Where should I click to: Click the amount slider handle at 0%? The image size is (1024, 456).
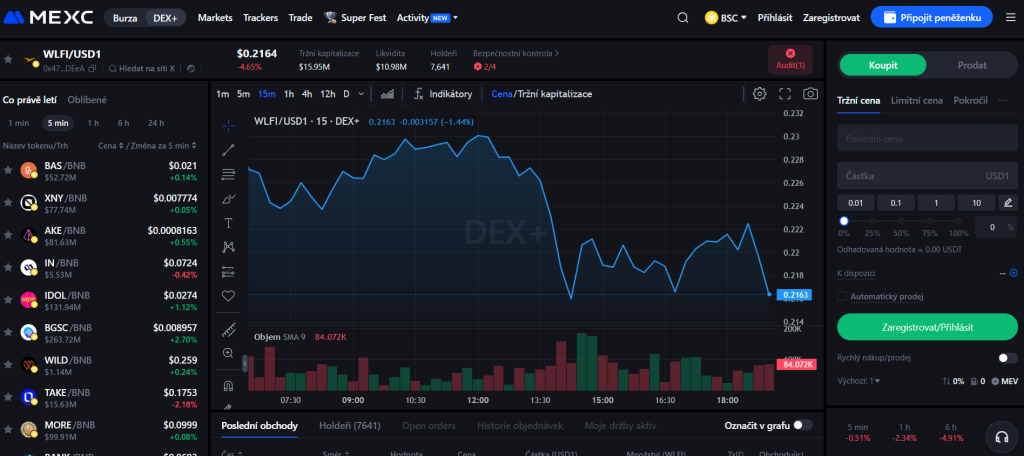(x=844, y=221)
